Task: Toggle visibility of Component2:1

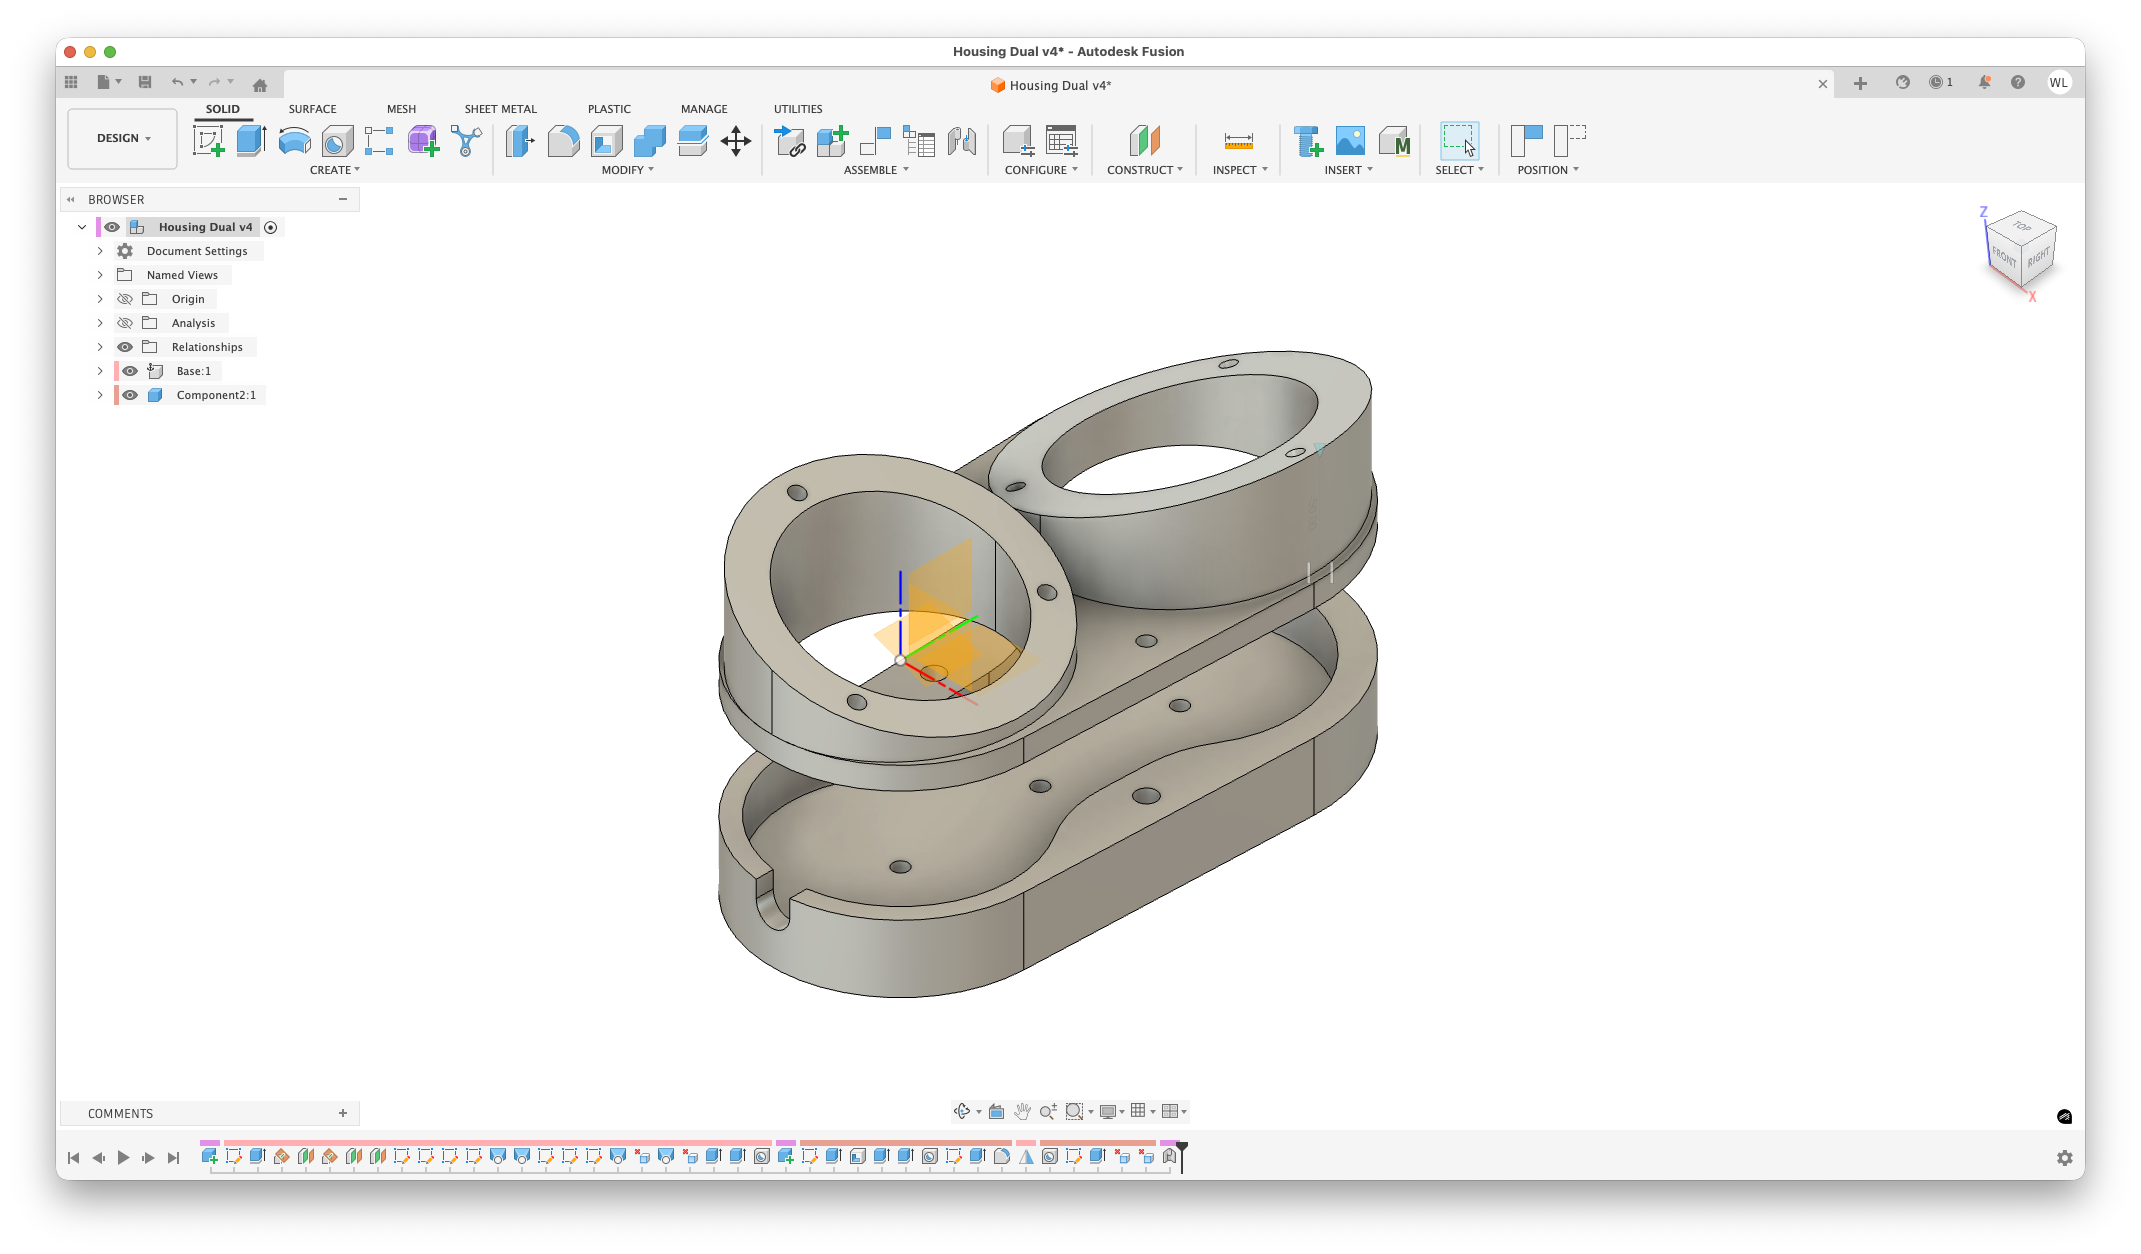Action: [x=130, y=395]
